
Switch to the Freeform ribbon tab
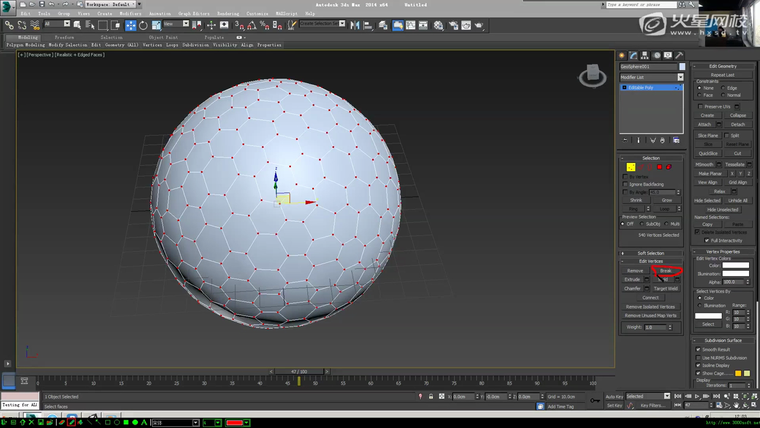pyautogui.click(x=66, y=37)
